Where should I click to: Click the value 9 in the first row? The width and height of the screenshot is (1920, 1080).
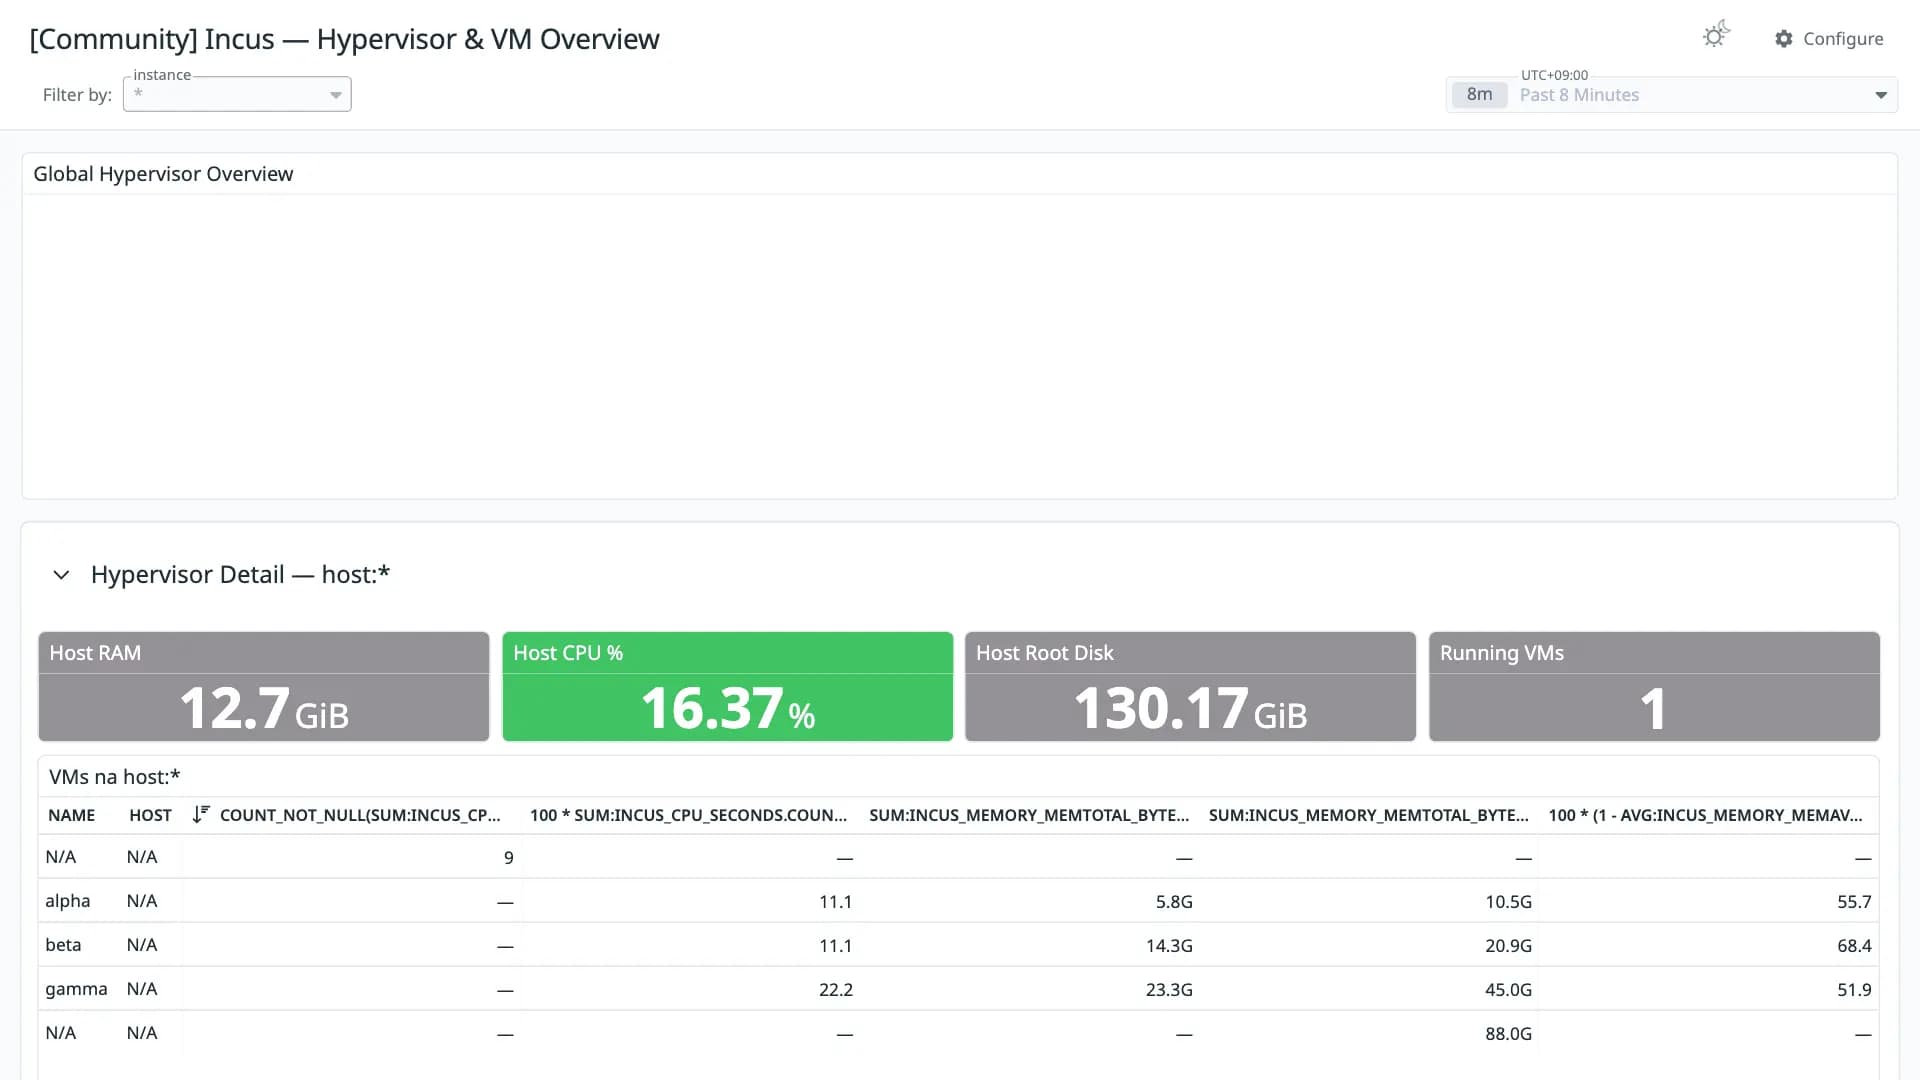coord(509,858)
